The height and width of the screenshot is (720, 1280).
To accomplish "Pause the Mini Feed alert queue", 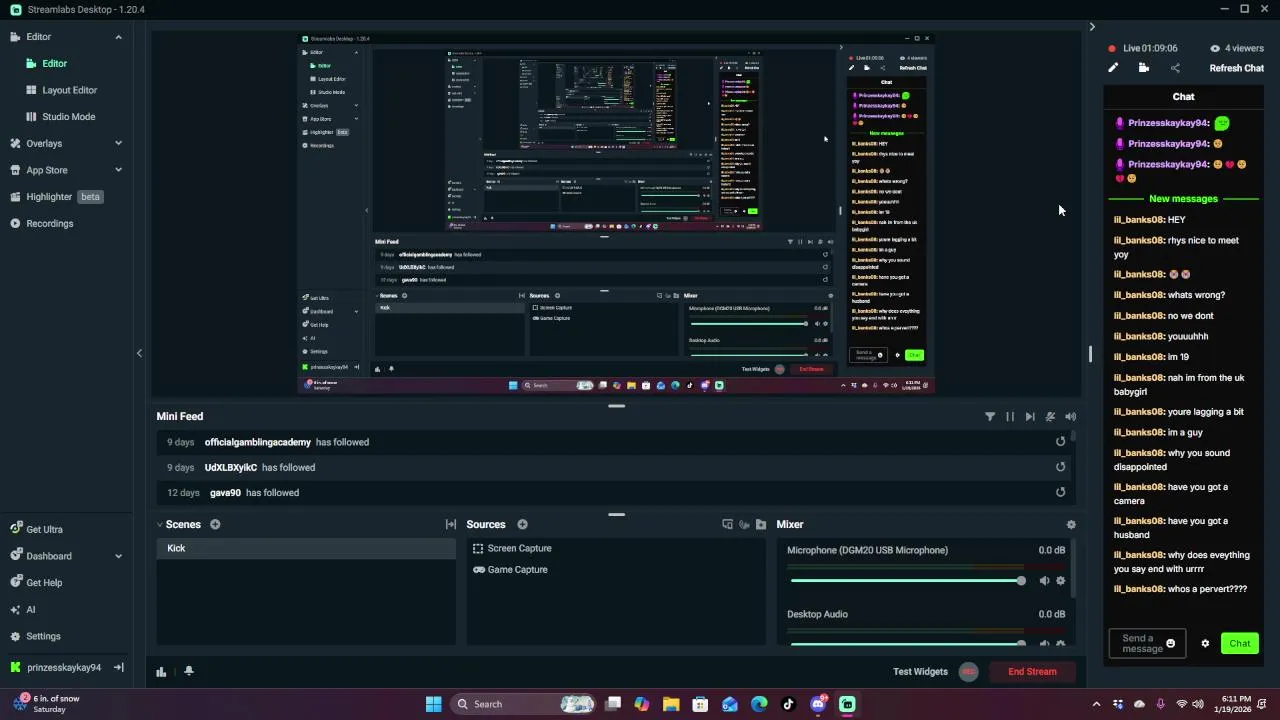I will point(1010,417).
